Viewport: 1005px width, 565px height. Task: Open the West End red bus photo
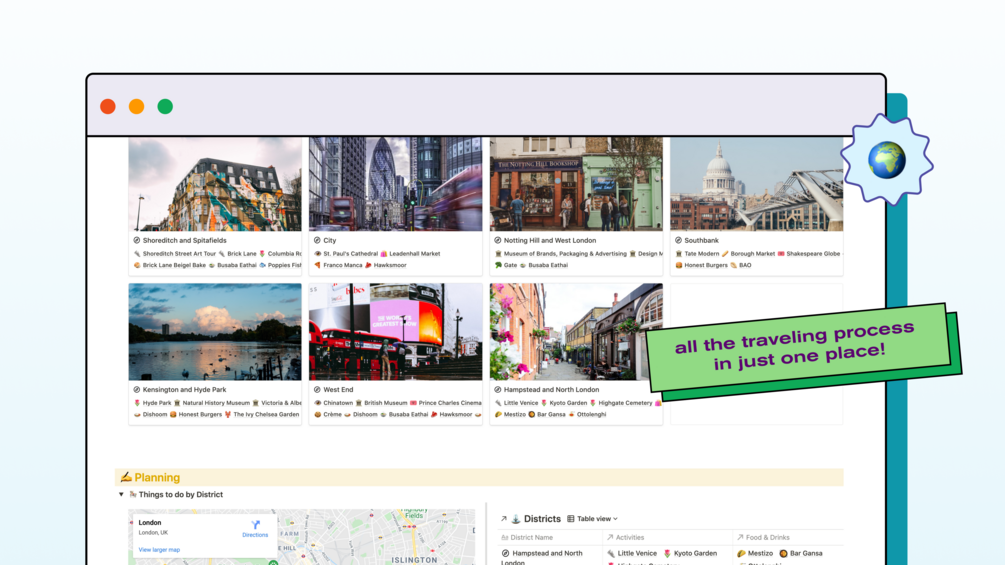(395, 332)
